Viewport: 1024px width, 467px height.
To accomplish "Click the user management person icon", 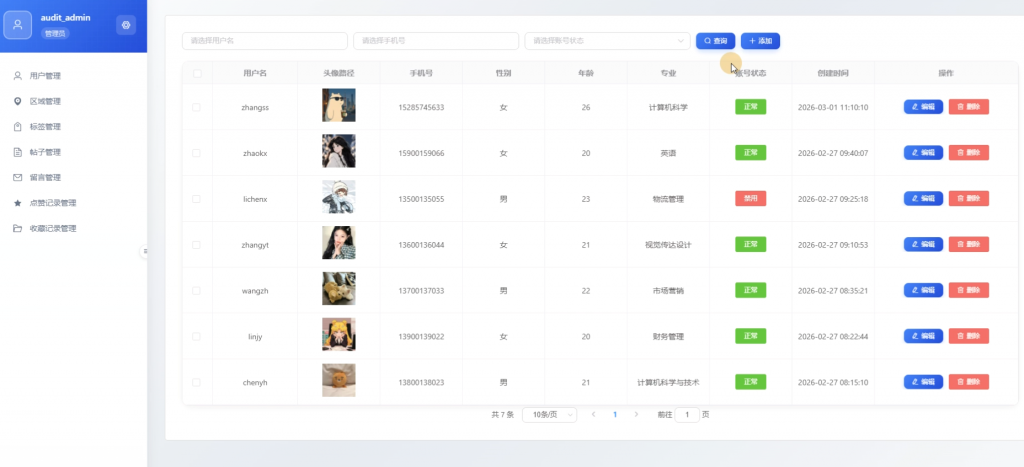I will (x=18, y=76).
